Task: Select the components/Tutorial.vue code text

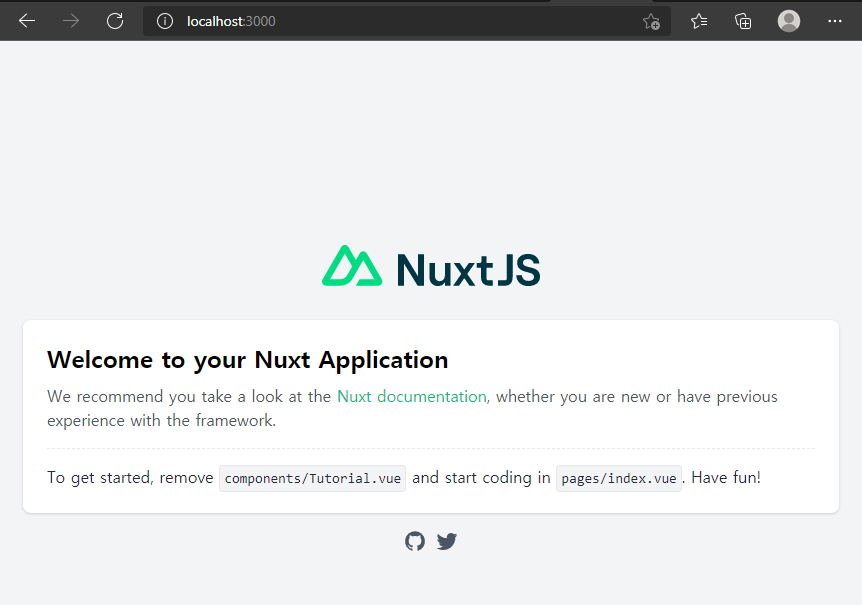Action: pos(312,478)
